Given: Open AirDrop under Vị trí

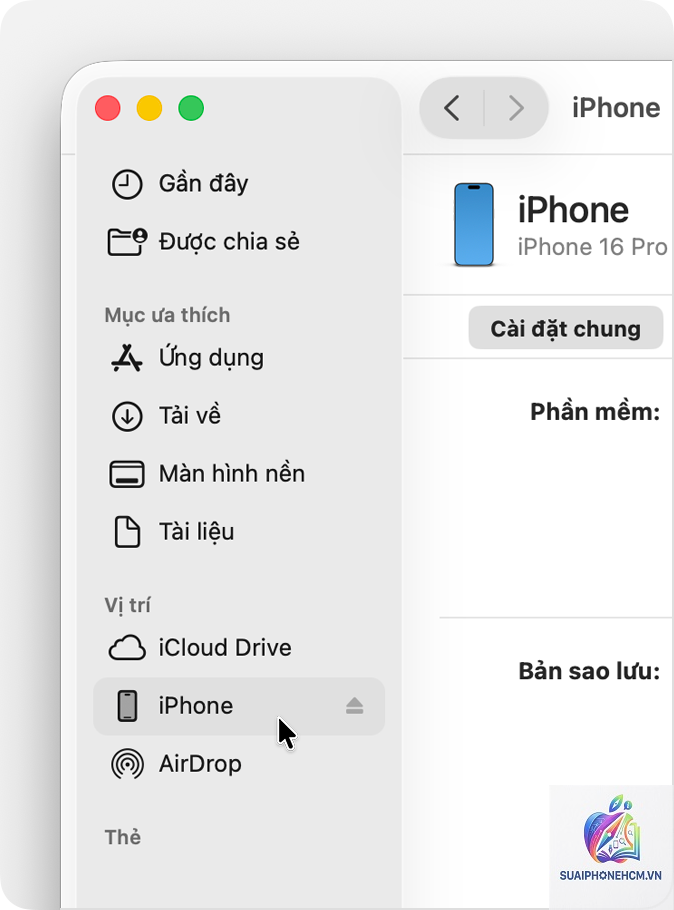Looking at the screenshot, I should point(200,764).
